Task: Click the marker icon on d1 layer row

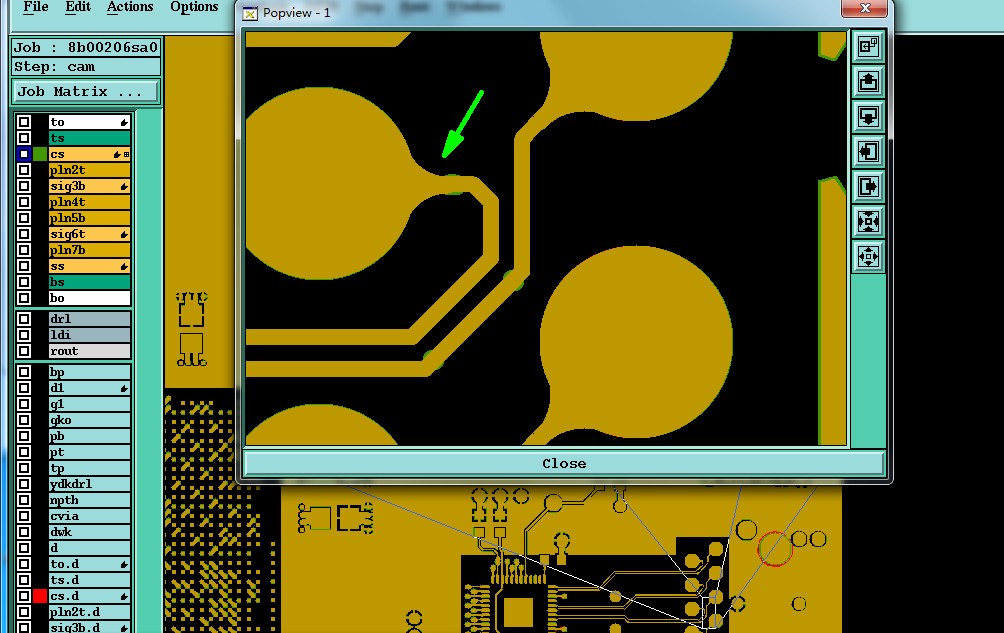Action: coord(124,388)
